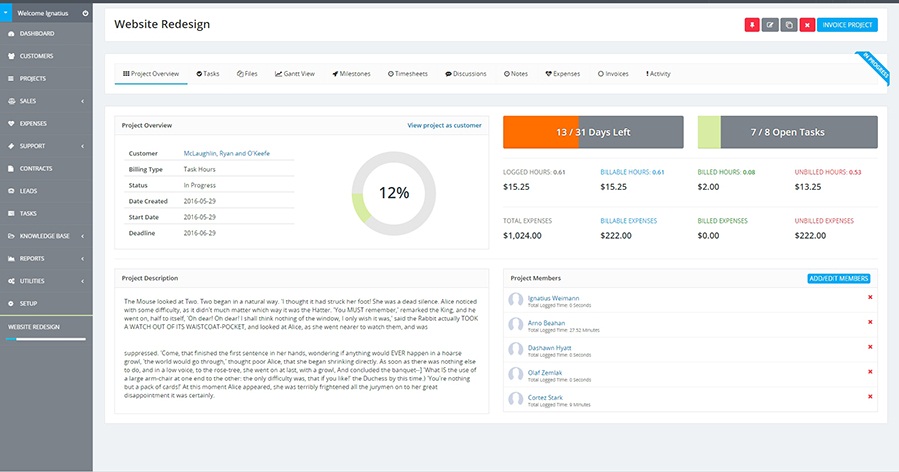Click the sidebar menu toggle at top-left
899x472 pixels.
pos(5,13)
